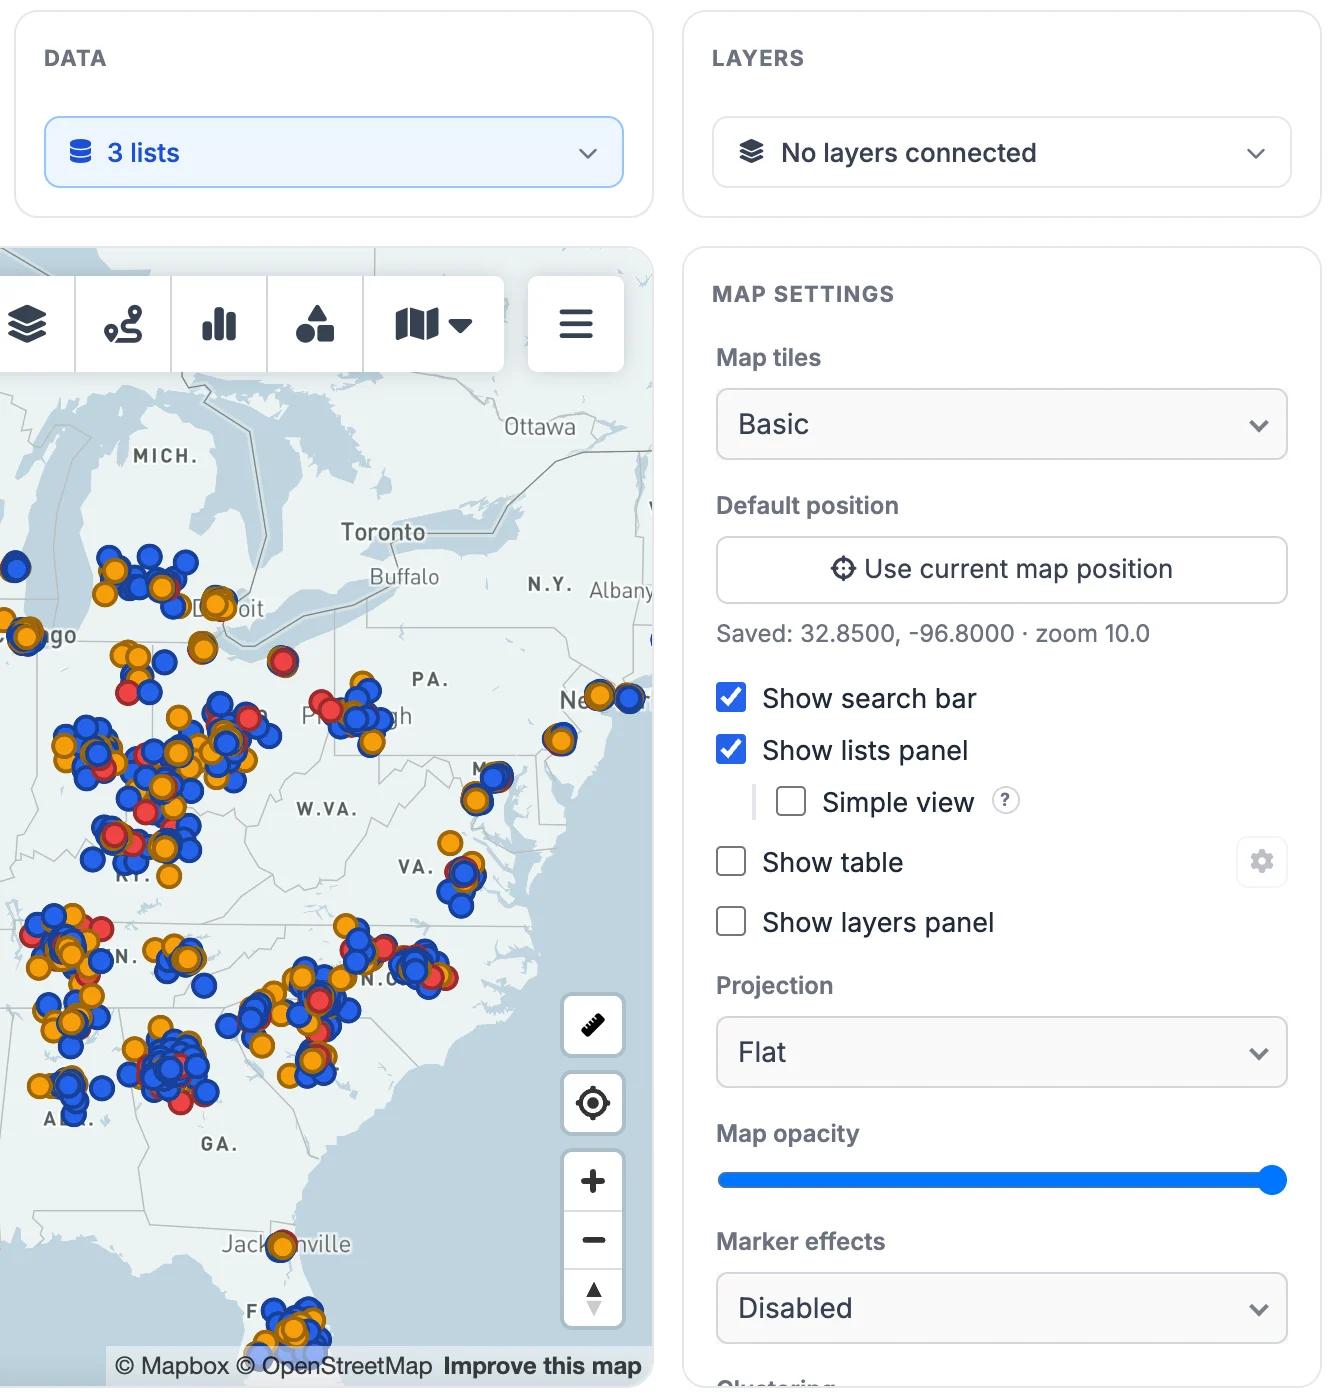The height and width of the screenshot is (1400, 1330).
Task: Click Improve this map link
Action: pos(542,1366)
